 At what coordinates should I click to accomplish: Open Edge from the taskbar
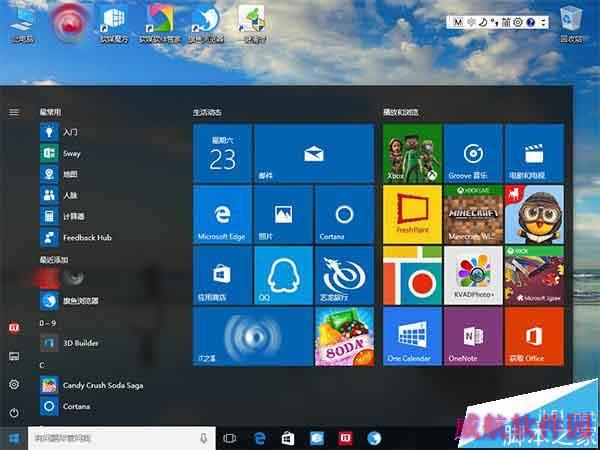point(260,439)
